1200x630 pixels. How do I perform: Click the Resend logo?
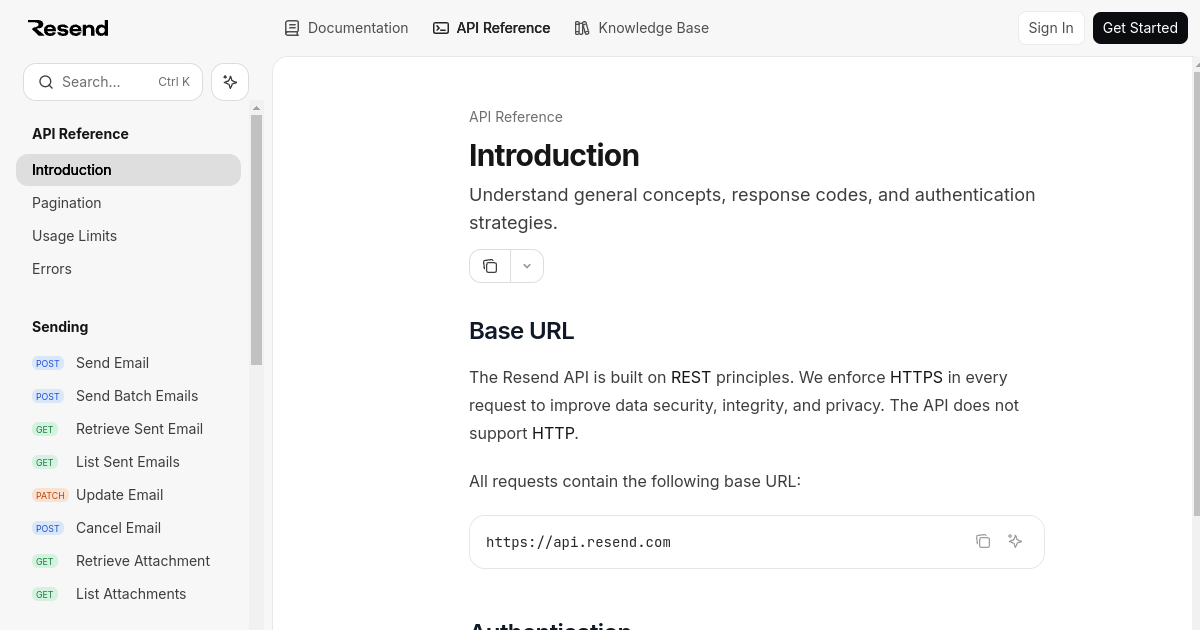68,28
